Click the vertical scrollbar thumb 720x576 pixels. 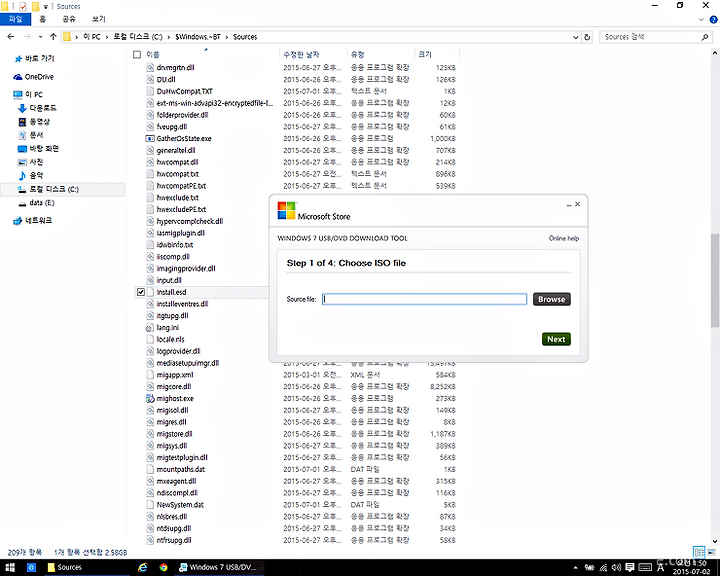pyautogui.click(x=714, y=280)
